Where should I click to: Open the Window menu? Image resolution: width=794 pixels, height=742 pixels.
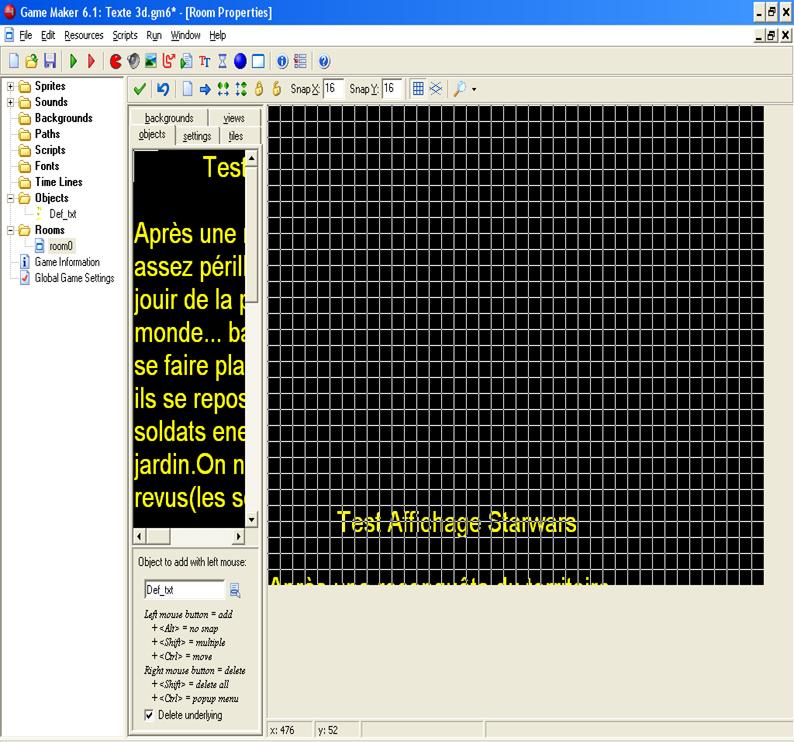[185, 35]
